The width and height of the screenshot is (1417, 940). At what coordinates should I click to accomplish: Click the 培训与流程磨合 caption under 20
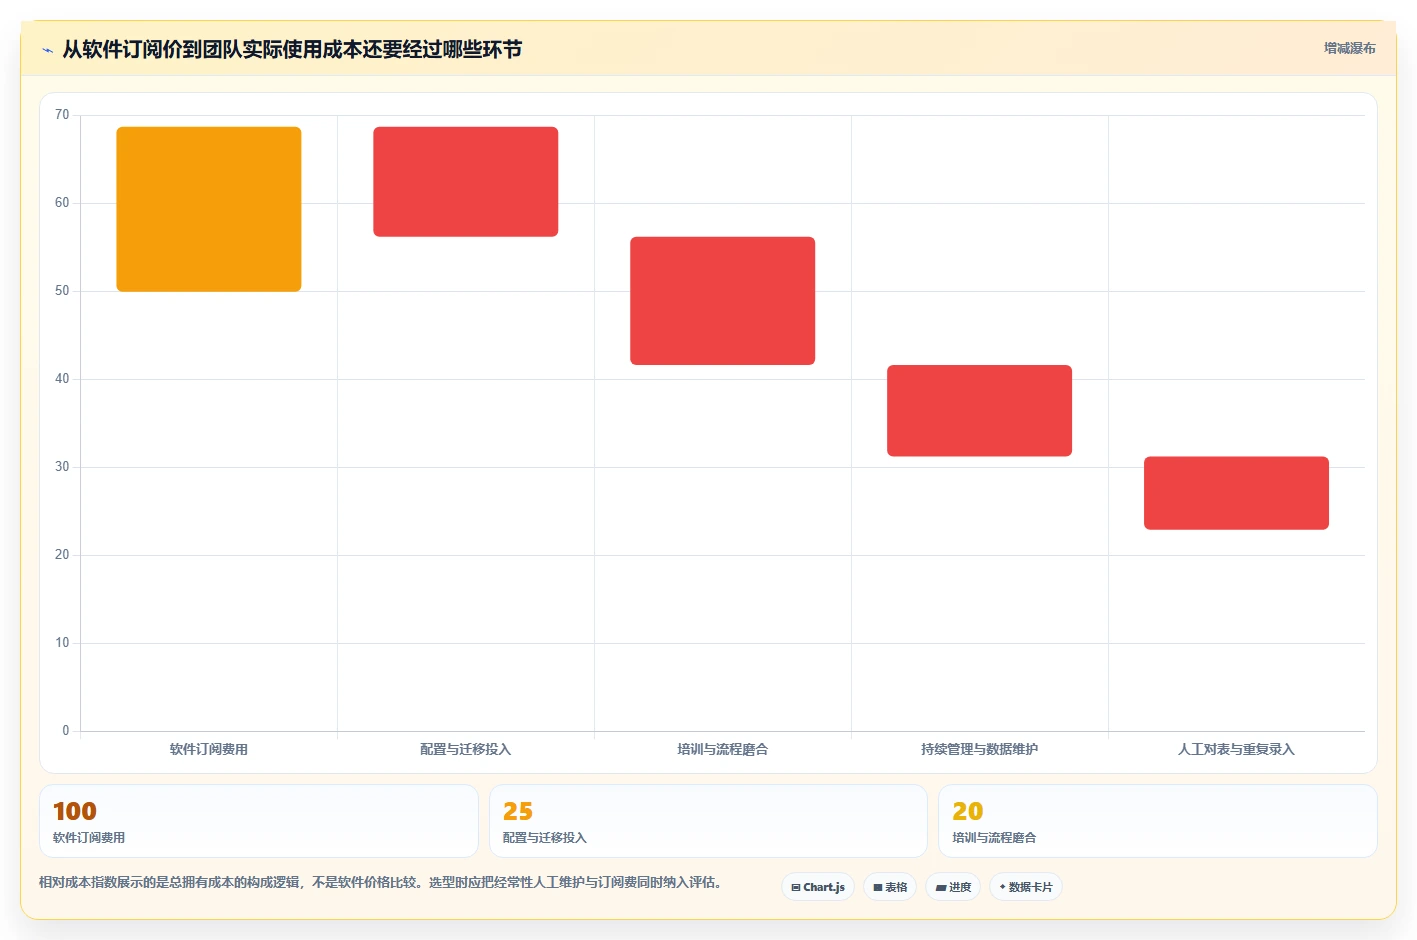tap(994, 838)
